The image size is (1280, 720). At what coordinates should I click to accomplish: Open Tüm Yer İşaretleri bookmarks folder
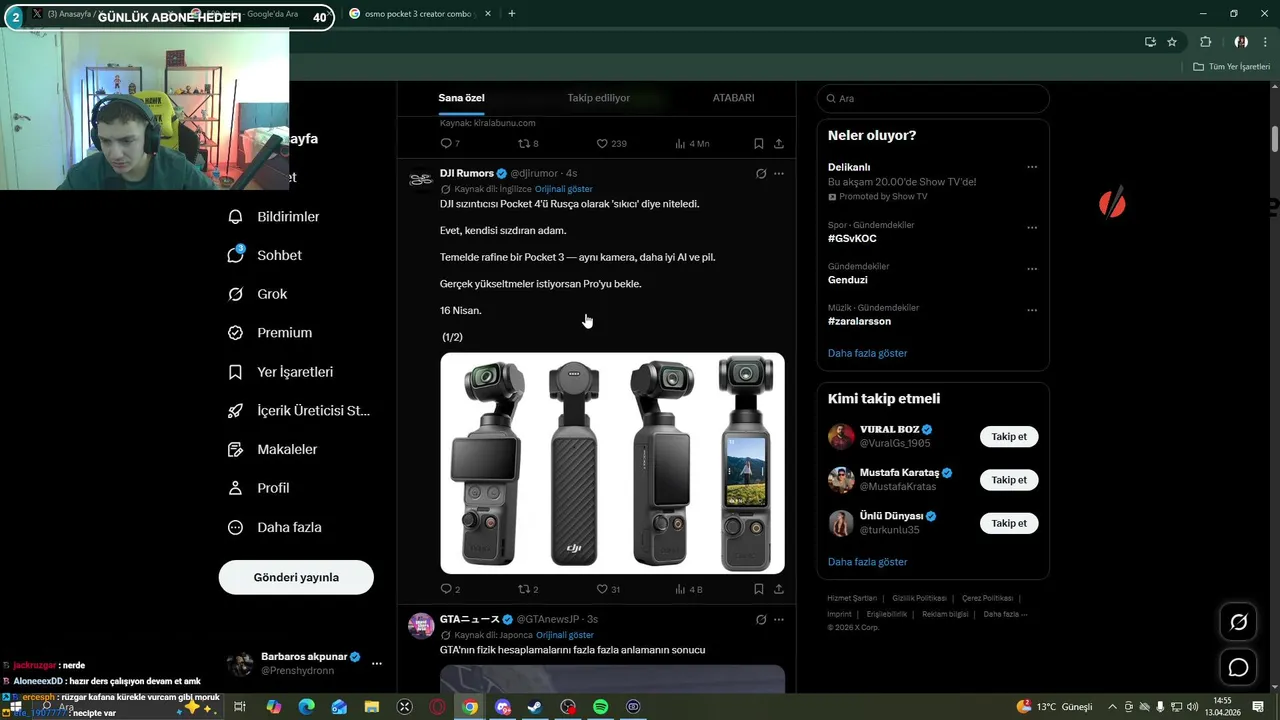[x=1231, y=67]
